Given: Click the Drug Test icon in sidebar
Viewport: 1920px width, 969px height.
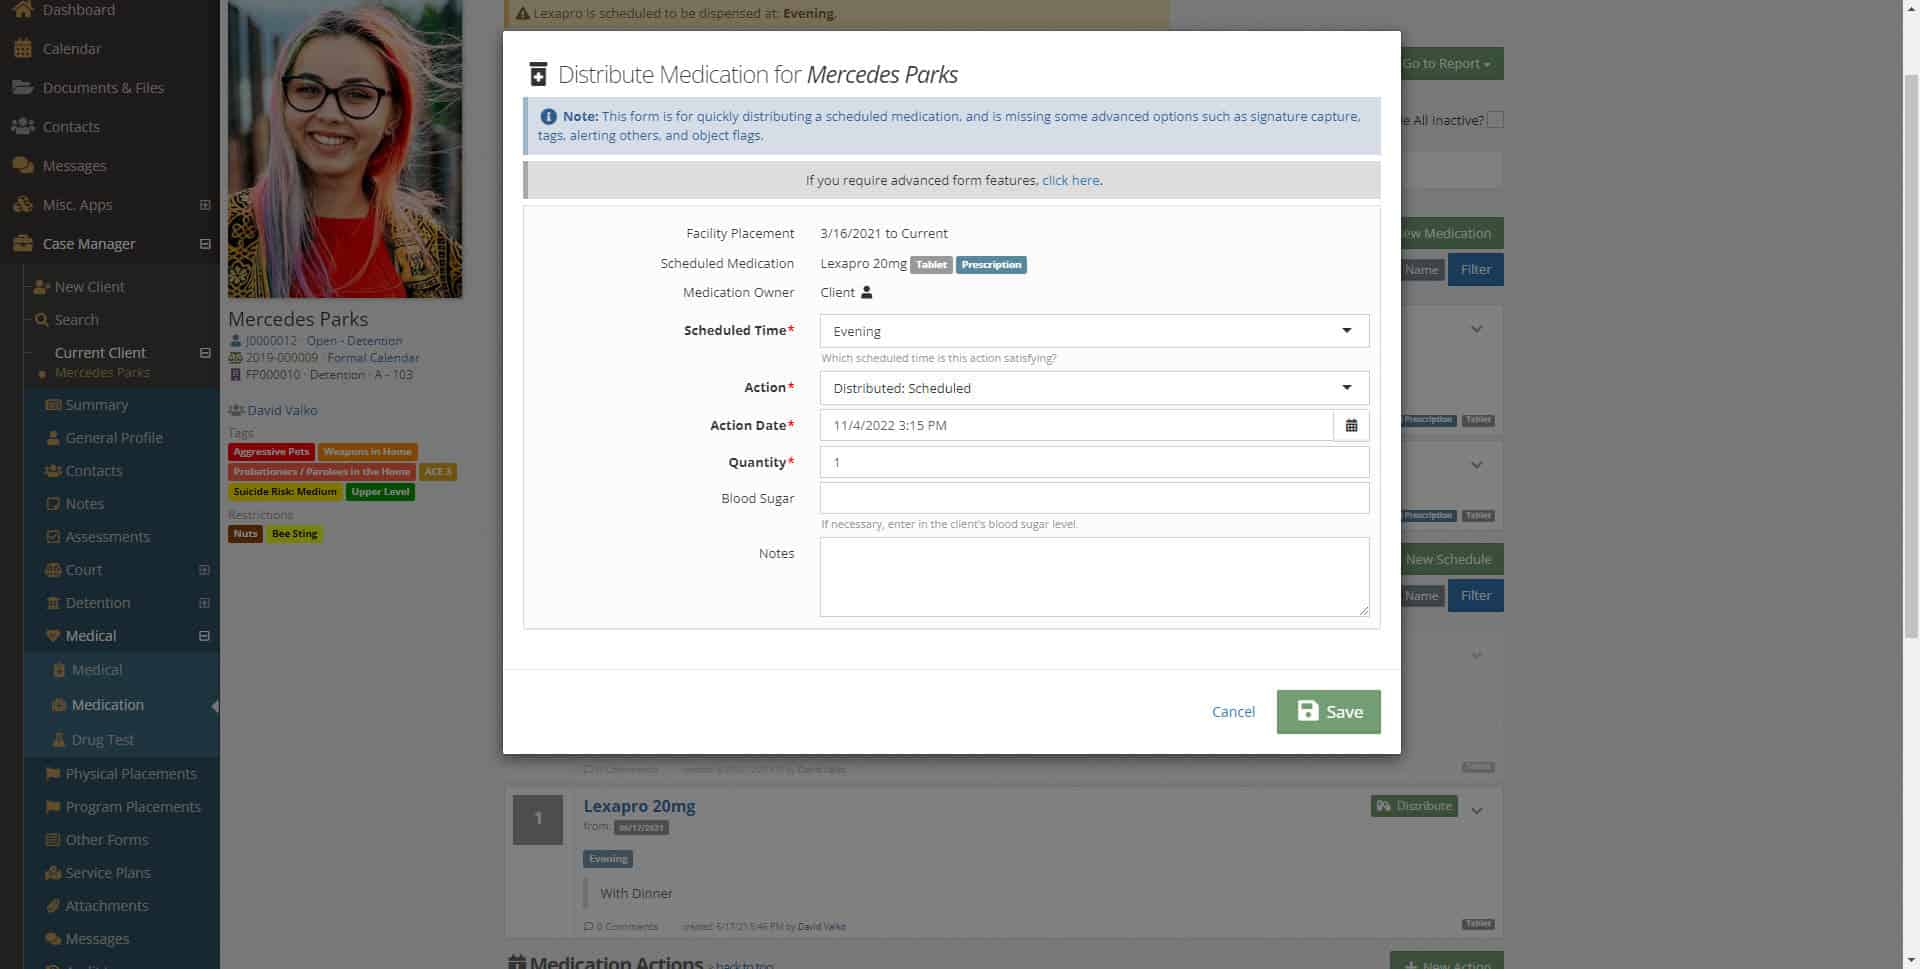Looking at the screenshot, I should click(x=59, y=740).
